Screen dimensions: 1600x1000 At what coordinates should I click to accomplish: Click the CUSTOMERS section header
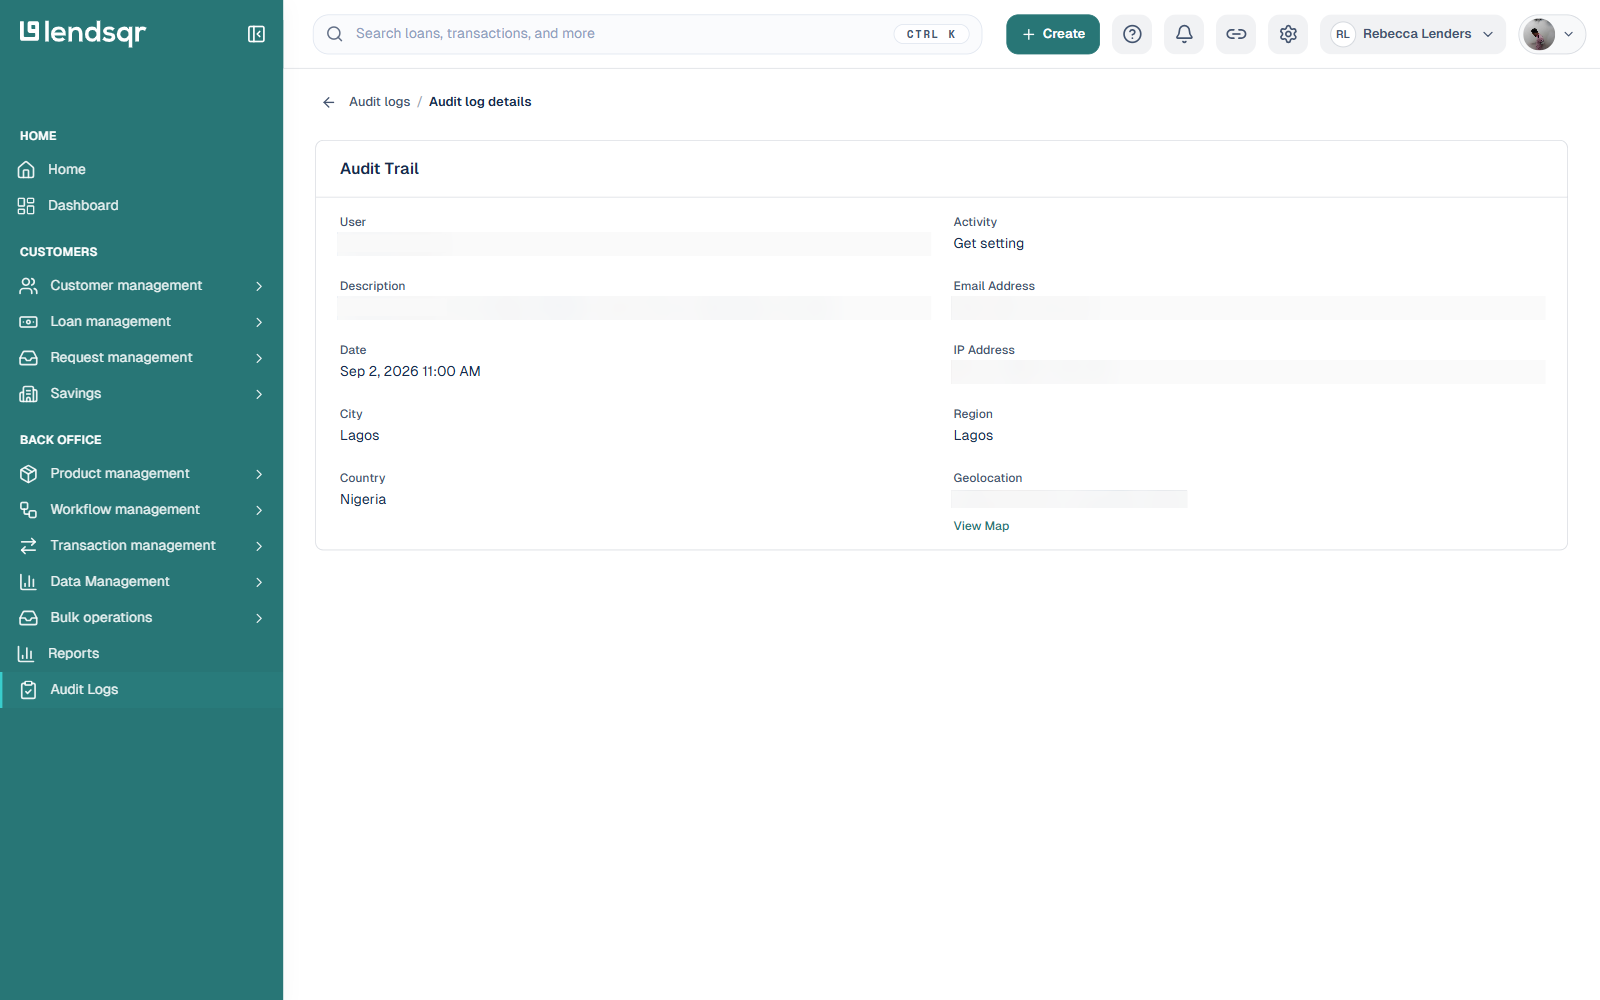(59, 252)
